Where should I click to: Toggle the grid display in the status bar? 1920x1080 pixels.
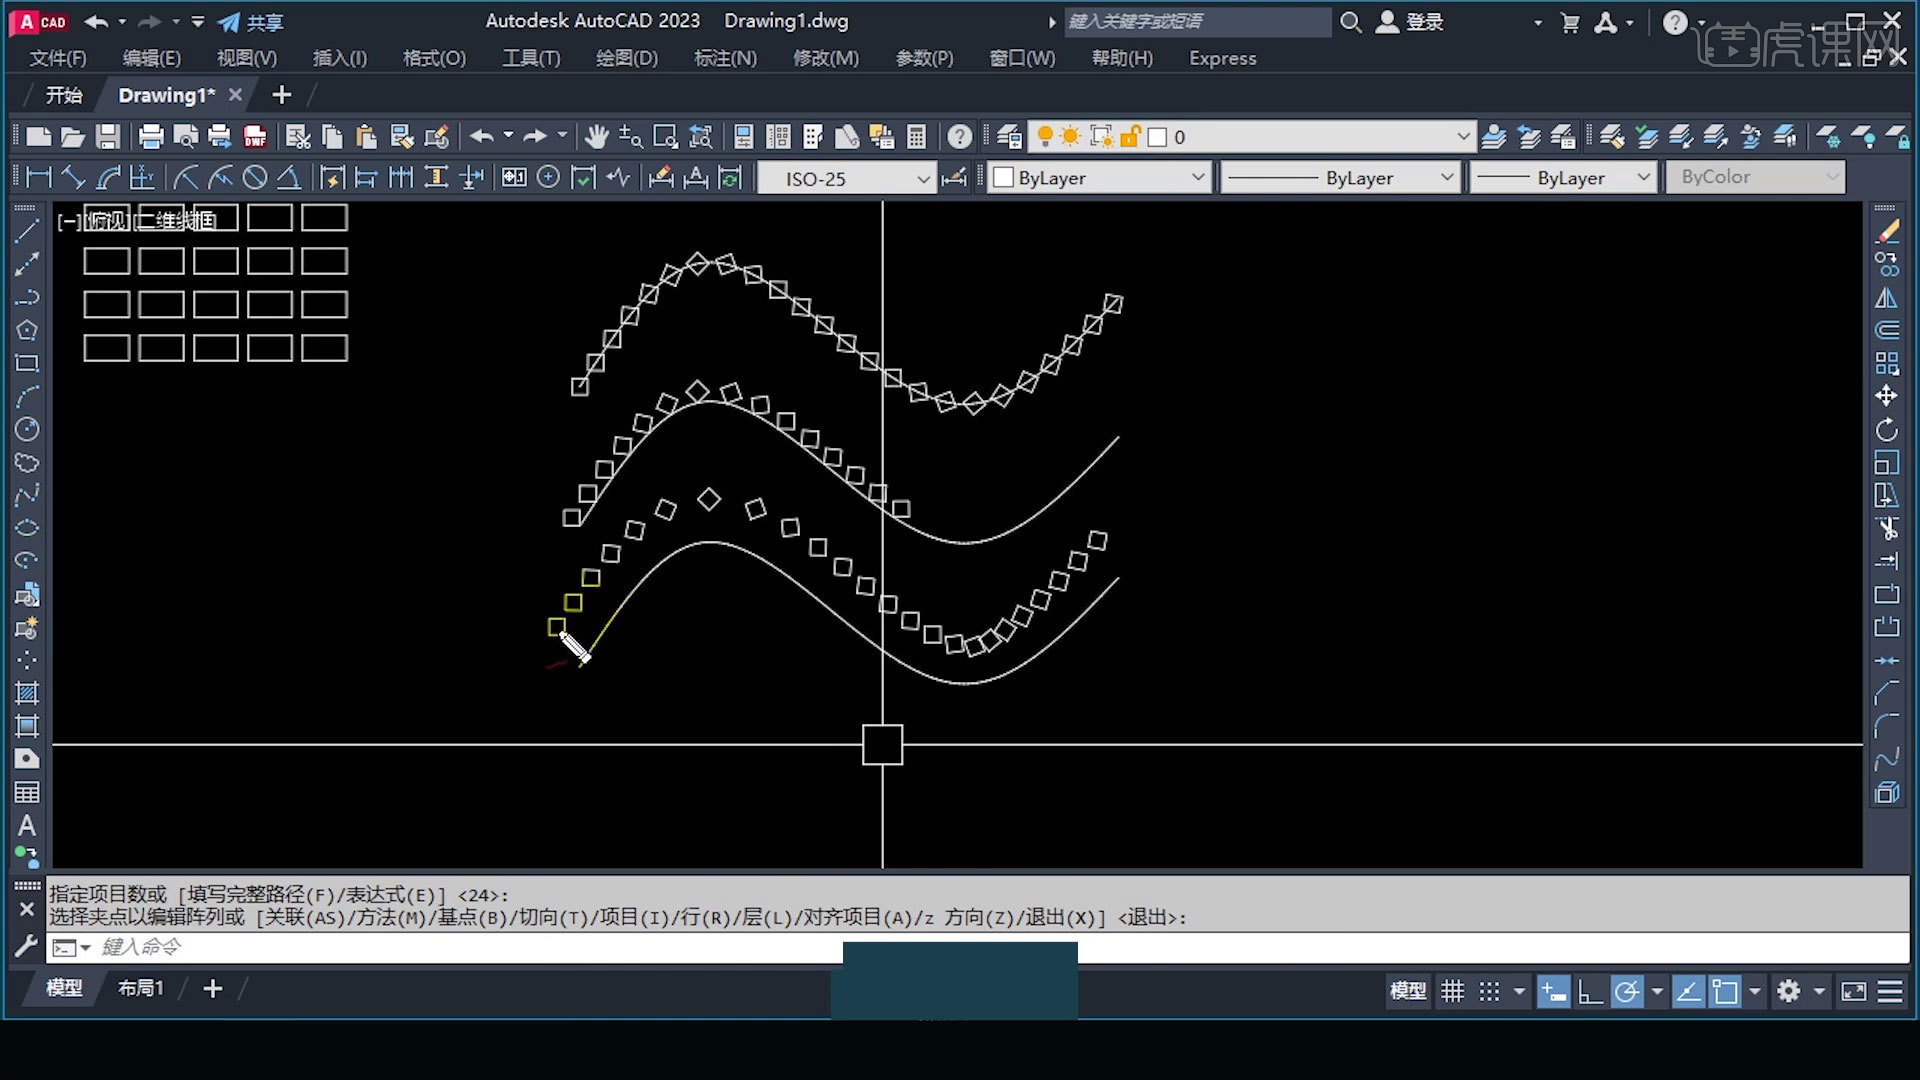point(1452,991)
